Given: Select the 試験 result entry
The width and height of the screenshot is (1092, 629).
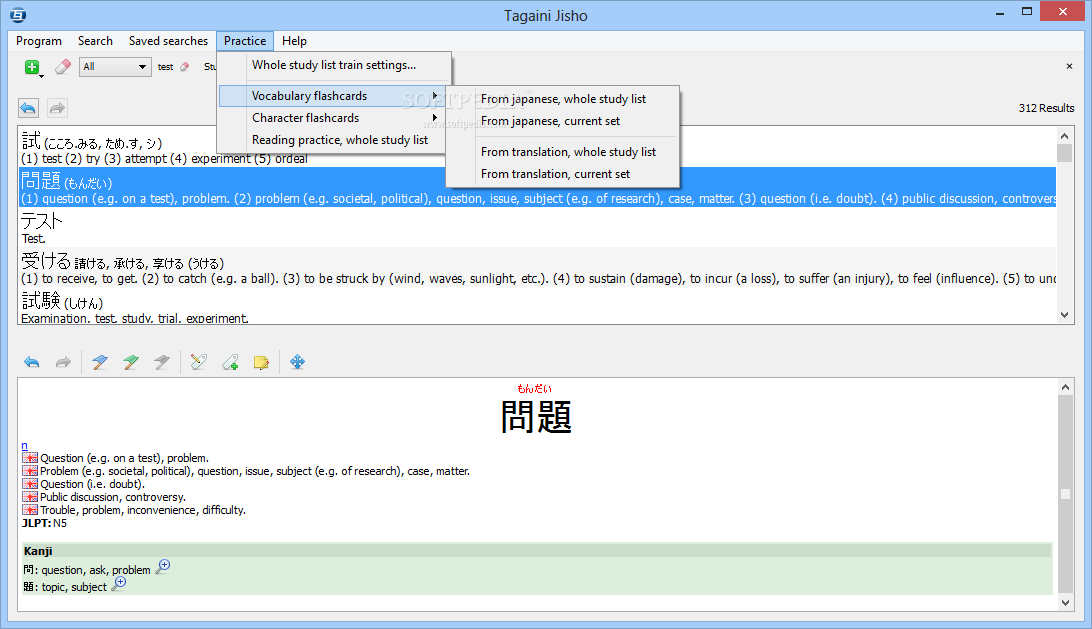Looking at the screenshot, I should [x=537, y=306].
